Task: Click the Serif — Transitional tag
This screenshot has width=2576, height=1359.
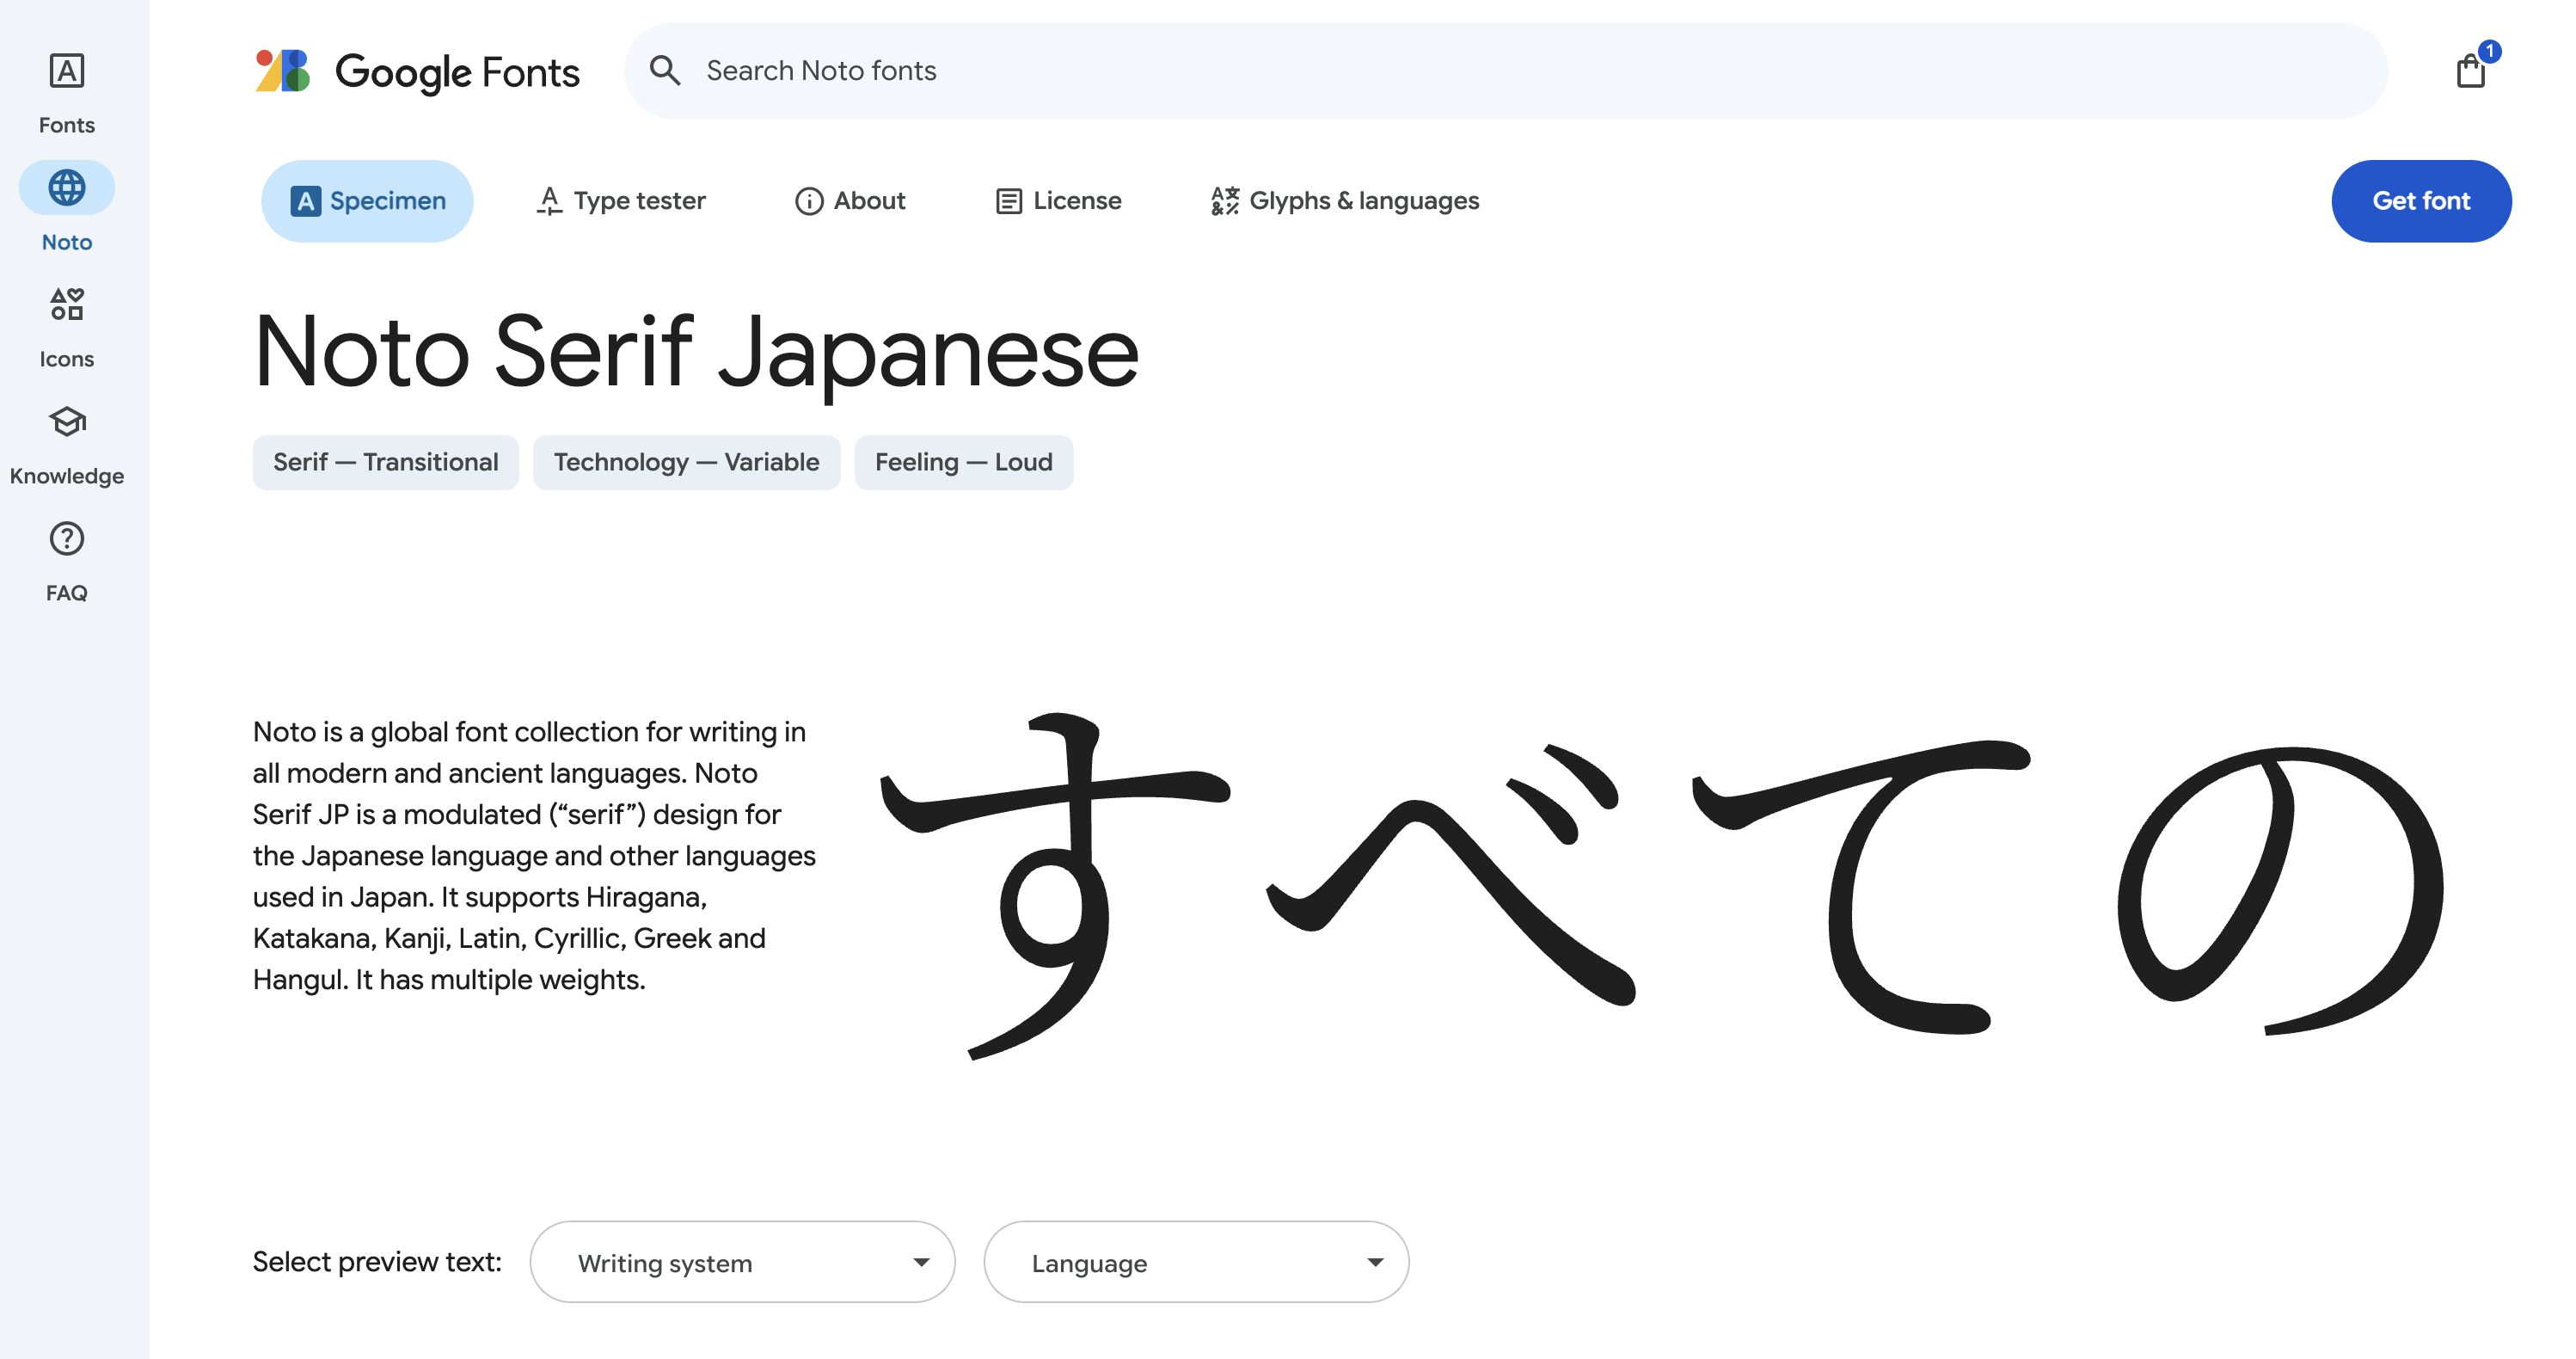Action: click(x=386, y=462)
